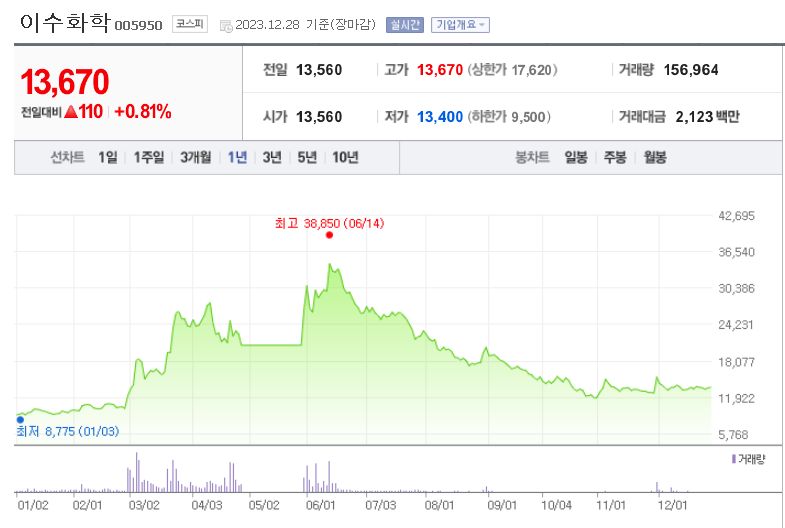Select the 1주일 line chart period
The height and width of the screenshot is (528, 785).
pos(149,158)
